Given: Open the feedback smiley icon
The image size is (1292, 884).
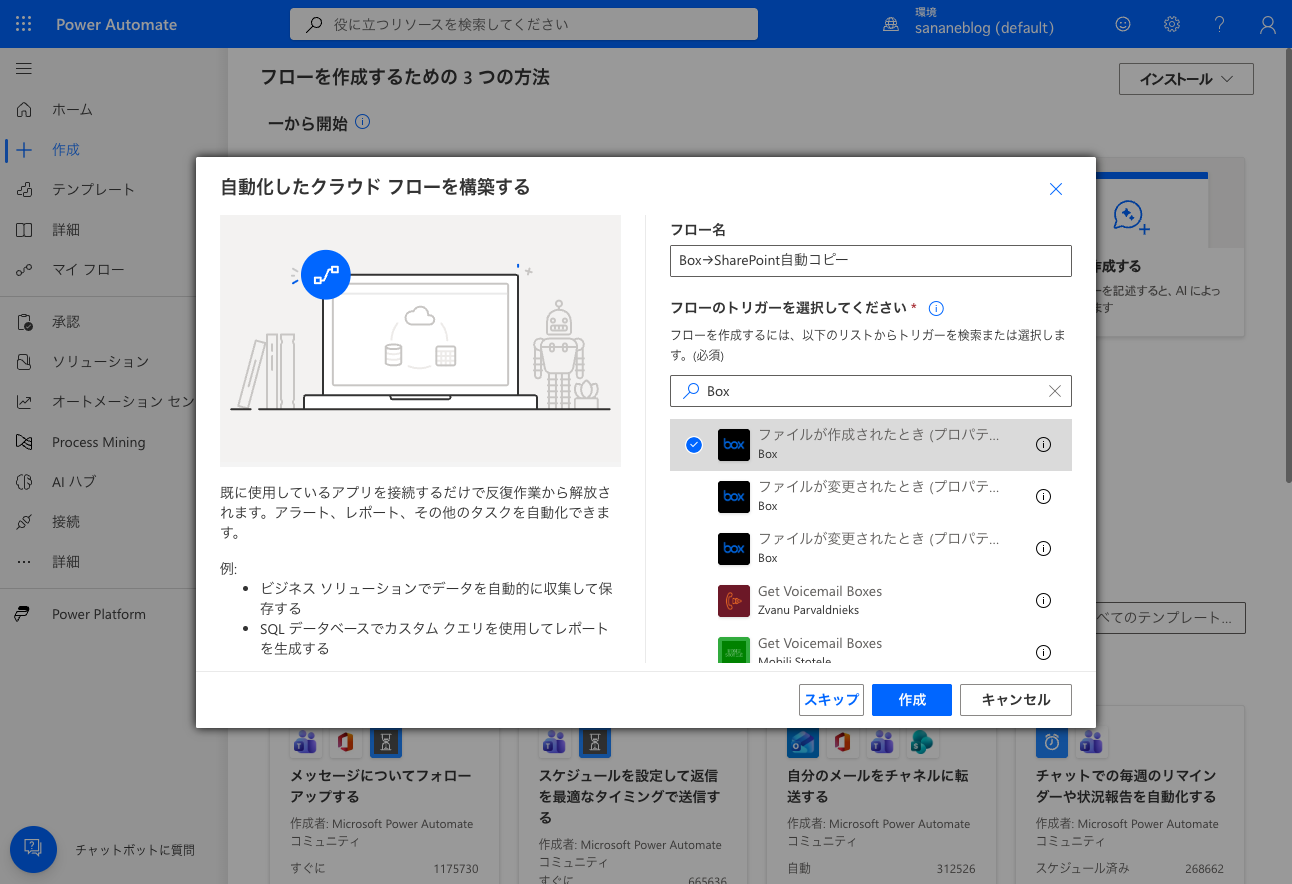Looking at the screenshot, I should point(1123,25).
